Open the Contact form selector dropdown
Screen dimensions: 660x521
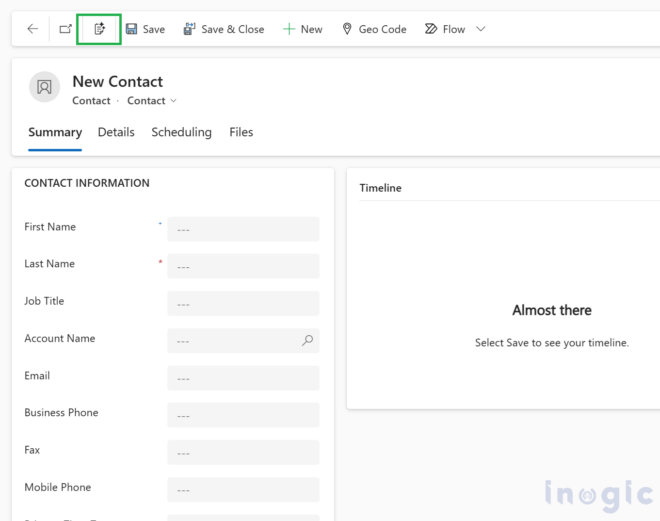tap(152, 101)
